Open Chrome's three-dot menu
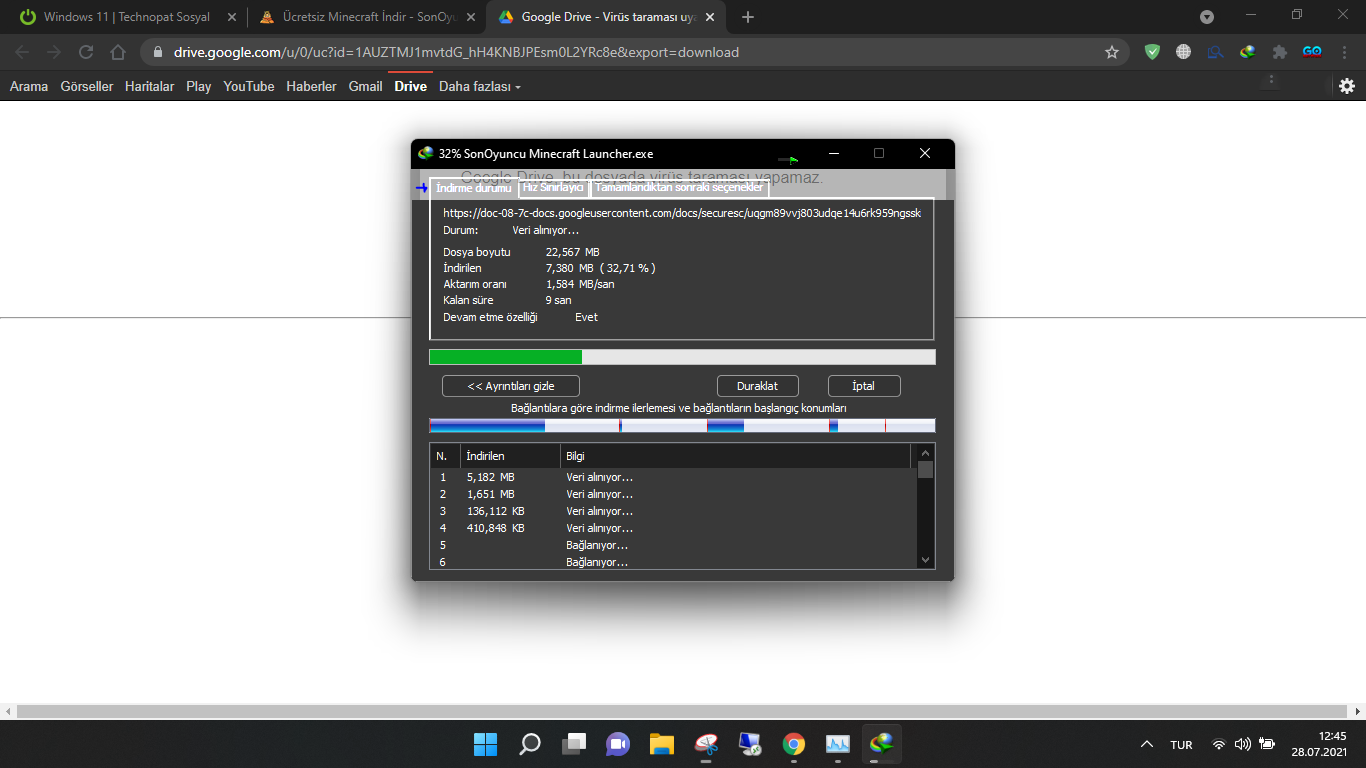 pos(1344,52)
